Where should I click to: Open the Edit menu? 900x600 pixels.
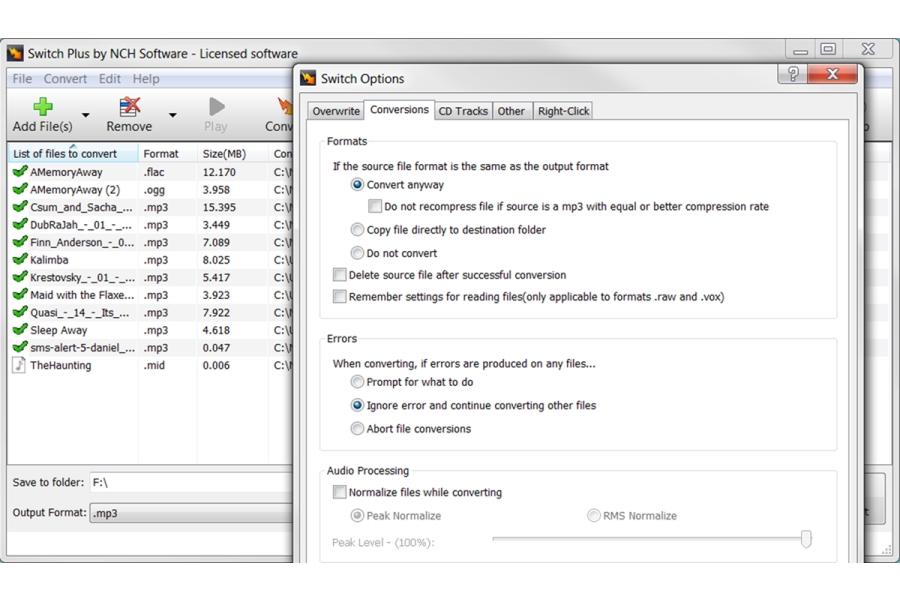pos(109,79)
